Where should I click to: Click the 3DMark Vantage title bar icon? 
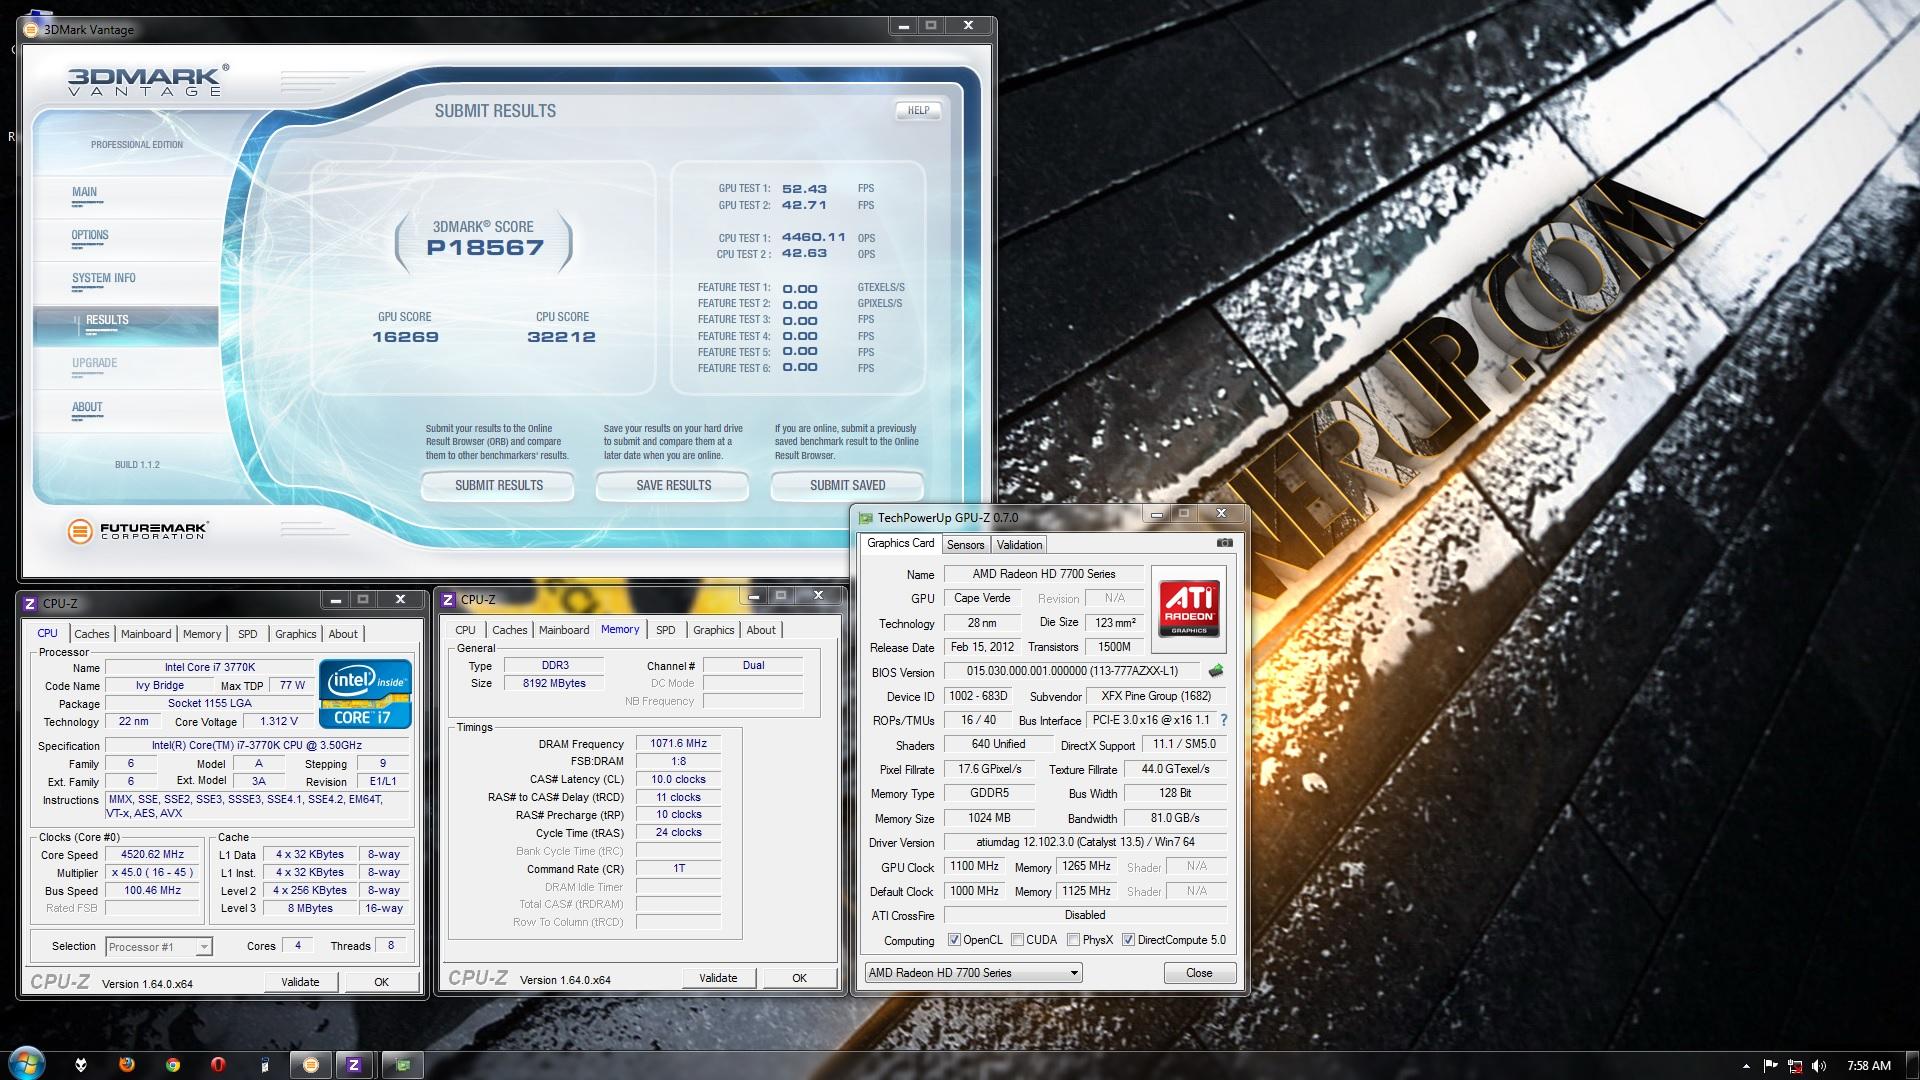[32, 29]
